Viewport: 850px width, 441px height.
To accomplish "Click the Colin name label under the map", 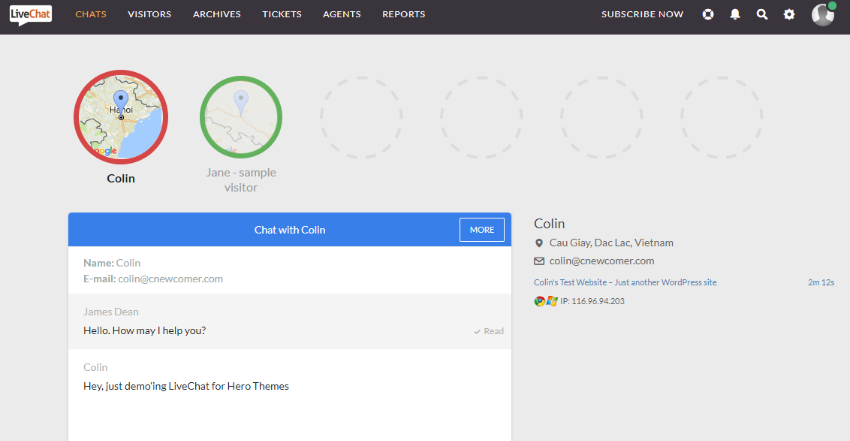I will coord(121,178).
